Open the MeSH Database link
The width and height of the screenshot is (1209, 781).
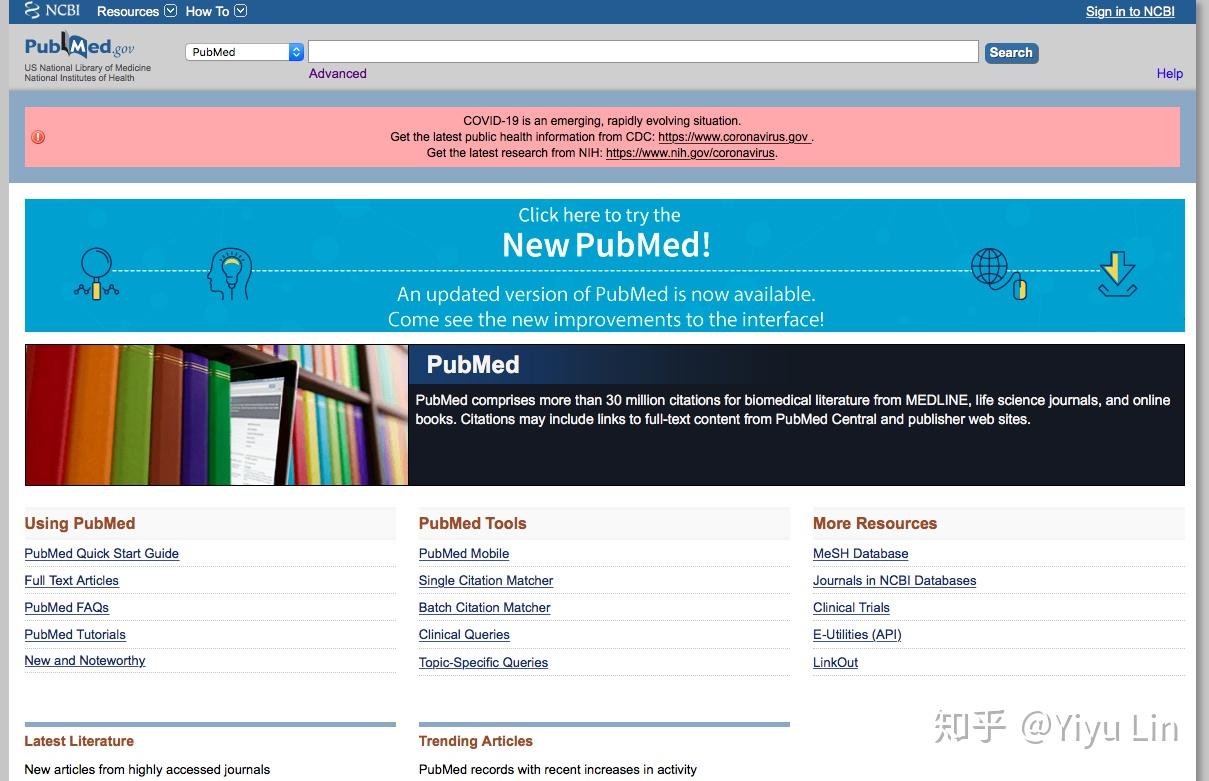pyautogui.click(x=860, y=554)
